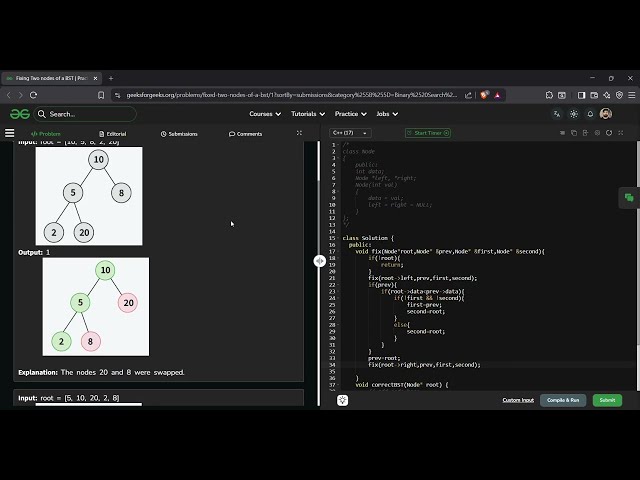640x480 pixels.
Task: Click the editor format lines icon
Action: tap(562, 133)
